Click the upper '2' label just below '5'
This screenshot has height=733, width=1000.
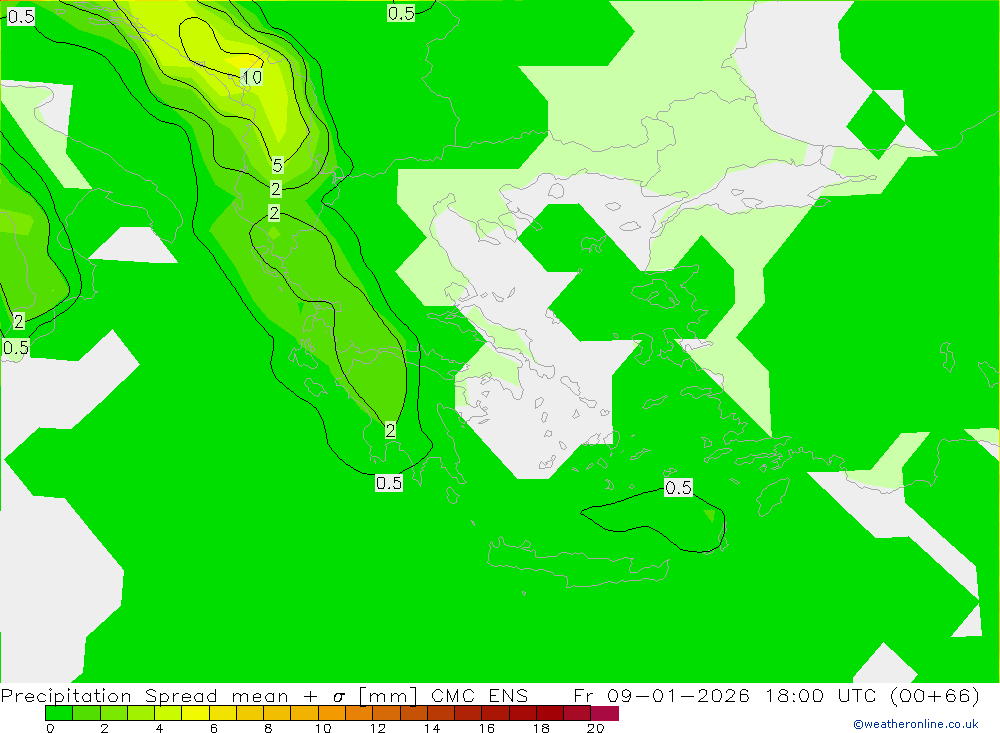[276, 189]
